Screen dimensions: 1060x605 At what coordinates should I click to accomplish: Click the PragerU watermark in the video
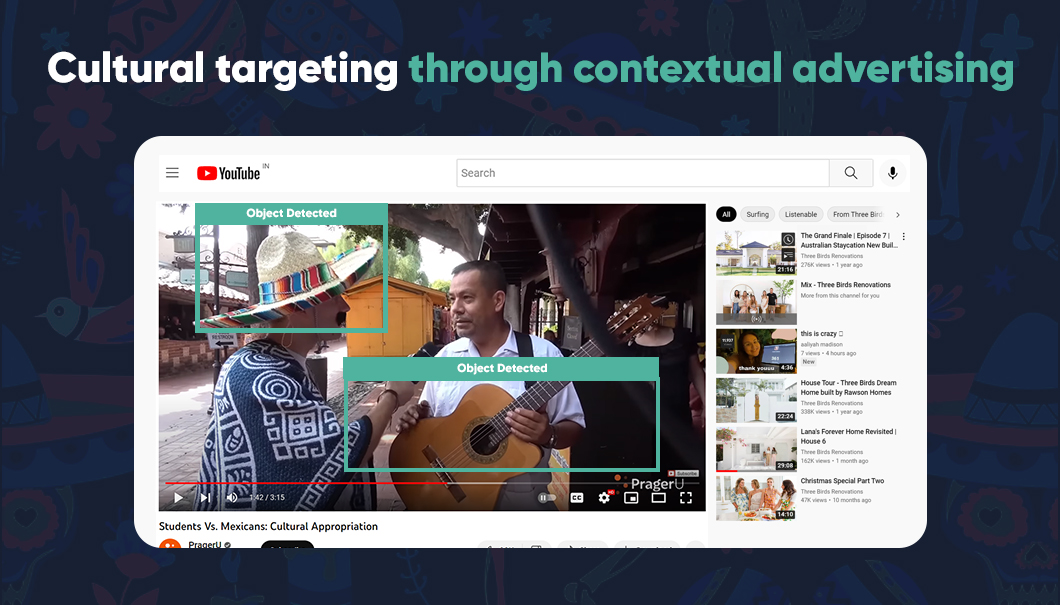tap(657, 484)
